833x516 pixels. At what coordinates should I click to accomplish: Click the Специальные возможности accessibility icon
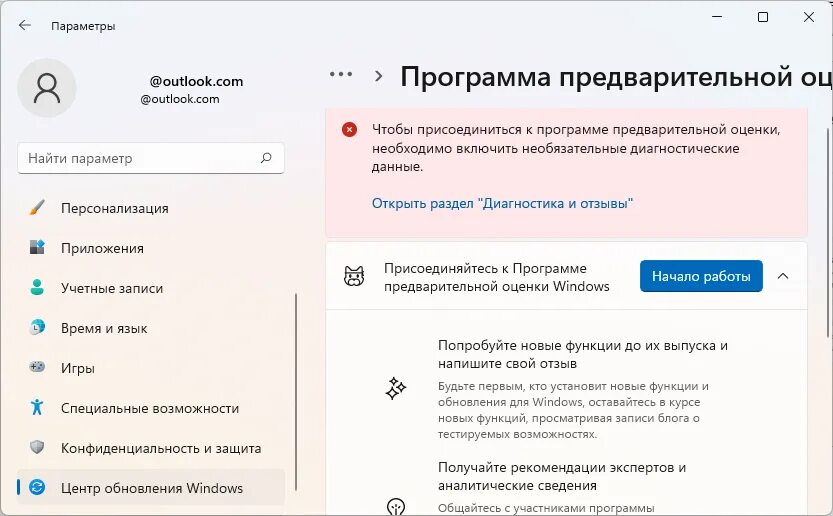click(37, 407)
